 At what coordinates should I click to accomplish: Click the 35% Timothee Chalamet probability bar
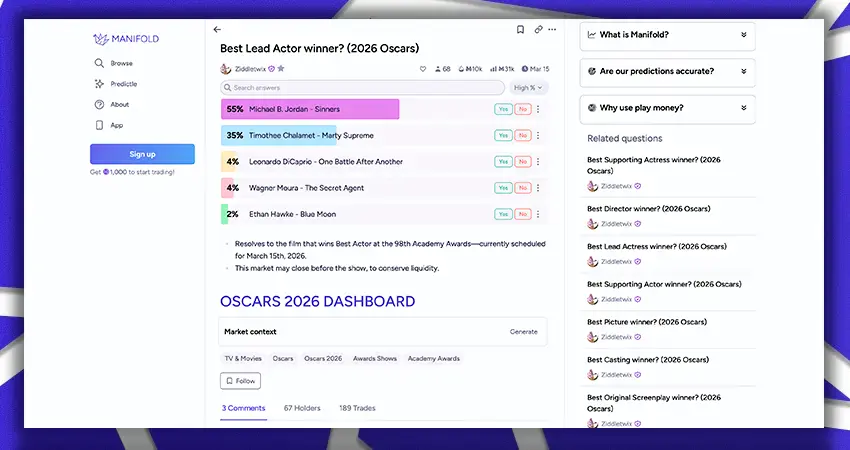click(279, 136)
